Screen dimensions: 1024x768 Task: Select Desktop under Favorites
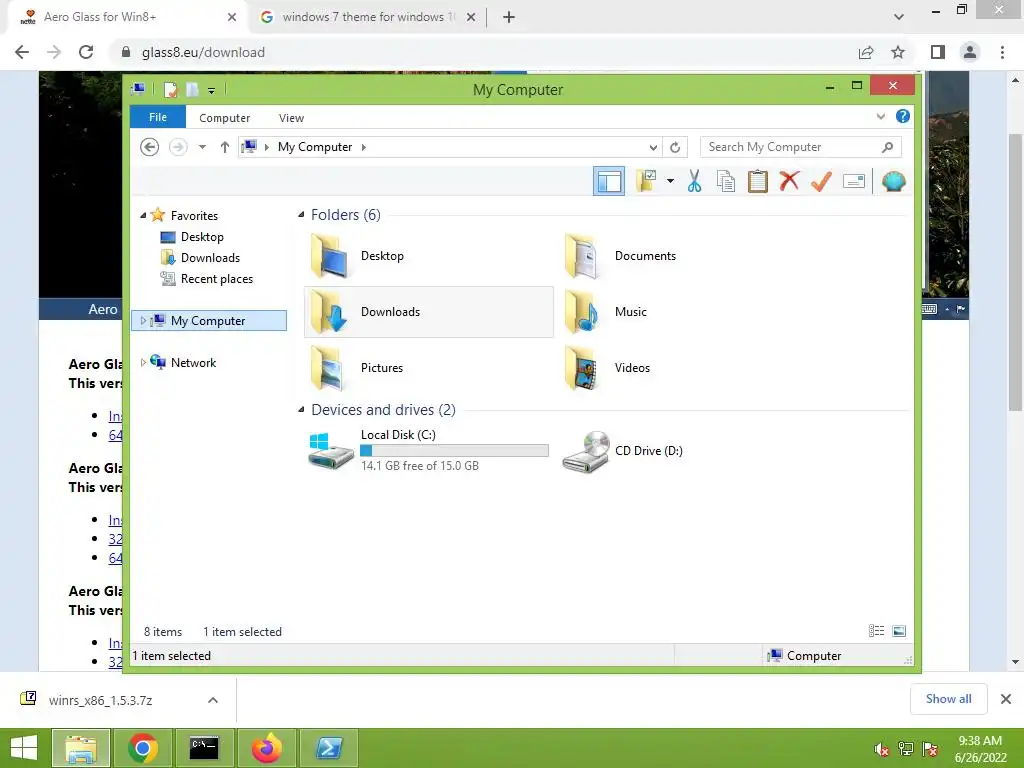202,236
